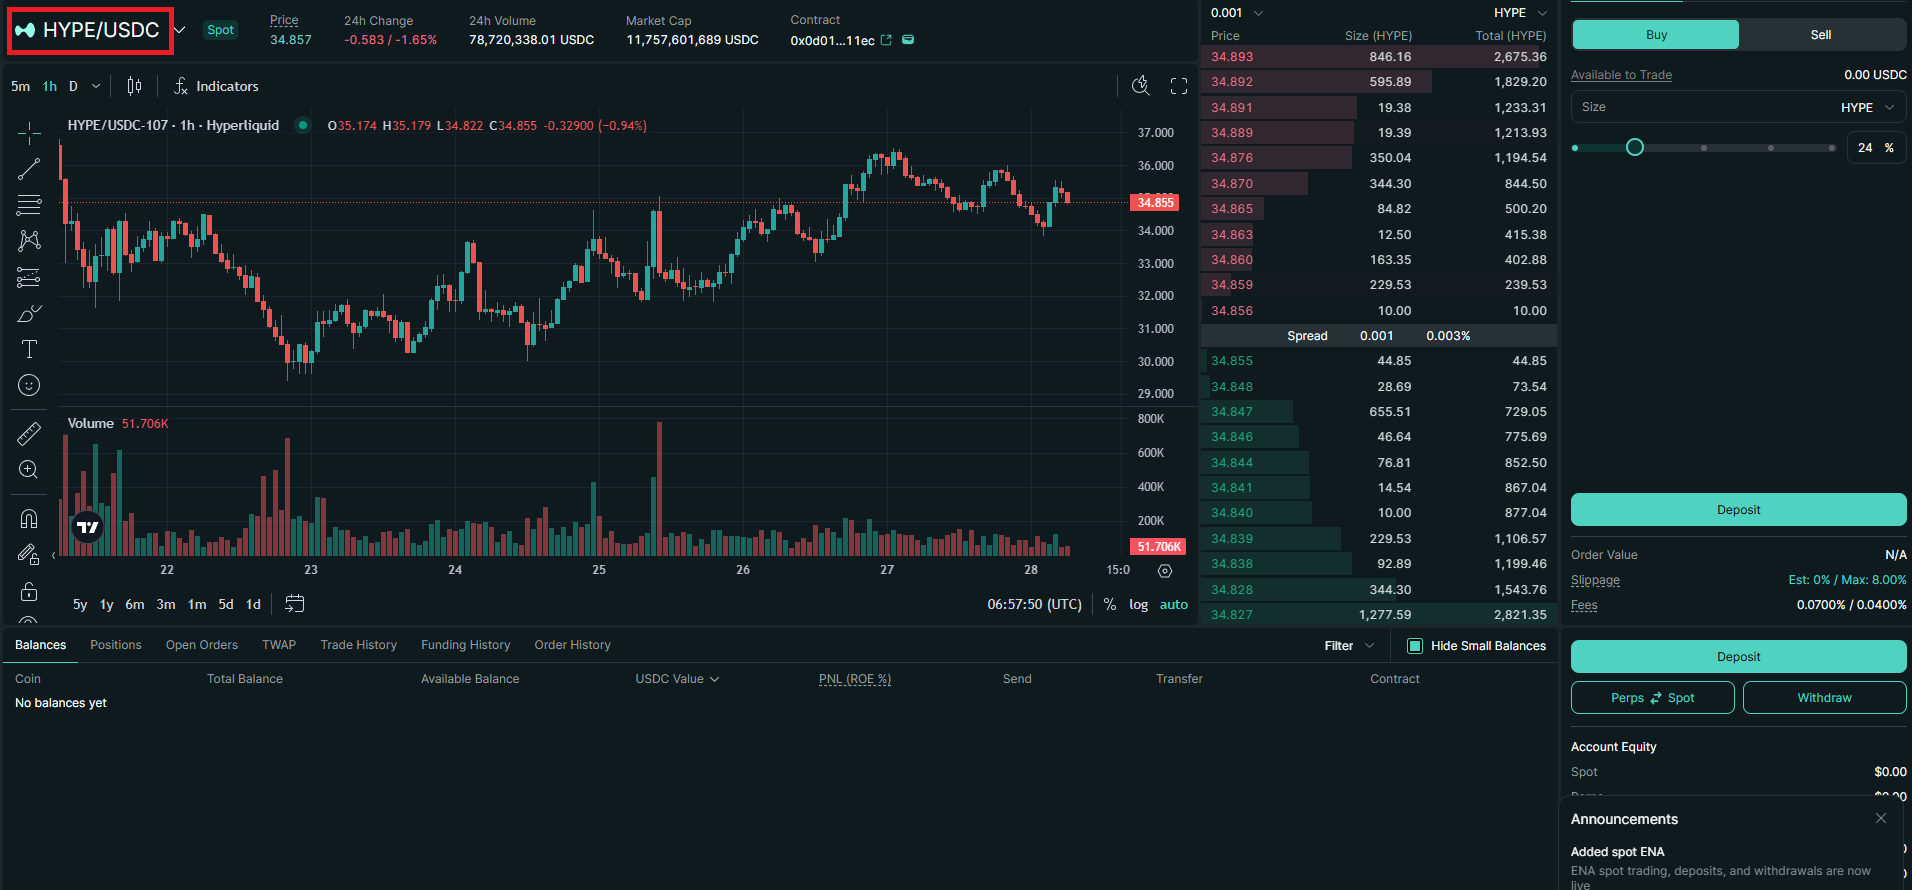Open the go-to-date calendar icon
This screenshot has height=890, width=1912.
pos(294,604)
